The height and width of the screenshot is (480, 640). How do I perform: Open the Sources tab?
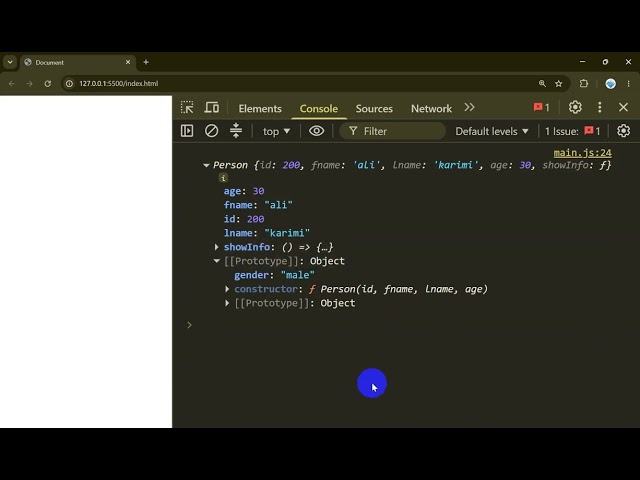click(374, 109)
